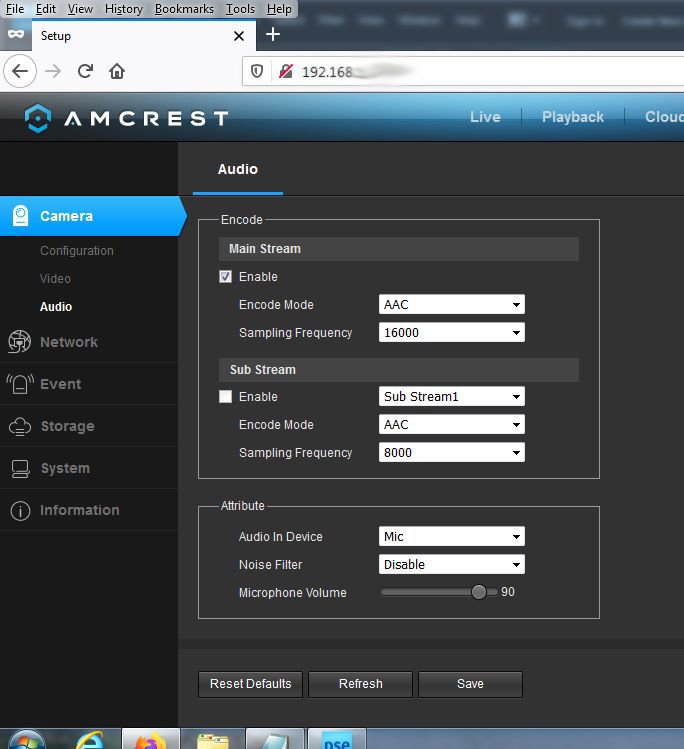Screen dimensions: 684x749
Task: Open the File menu
Action: (14, 9)
